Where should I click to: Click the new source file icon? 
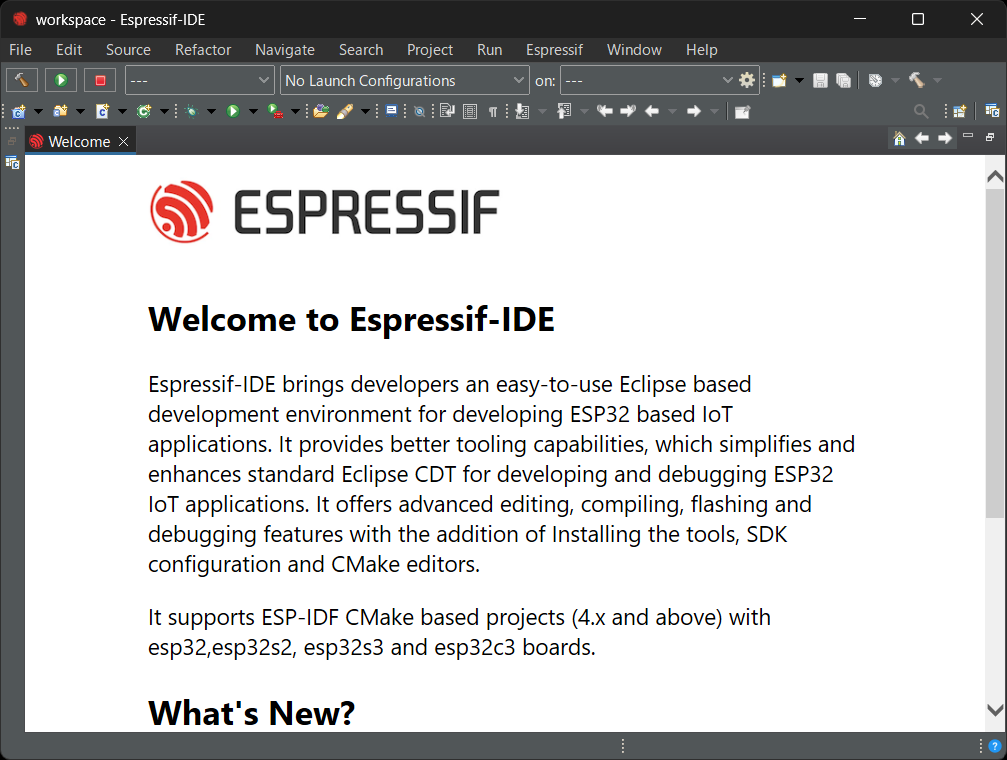[102, 111]
